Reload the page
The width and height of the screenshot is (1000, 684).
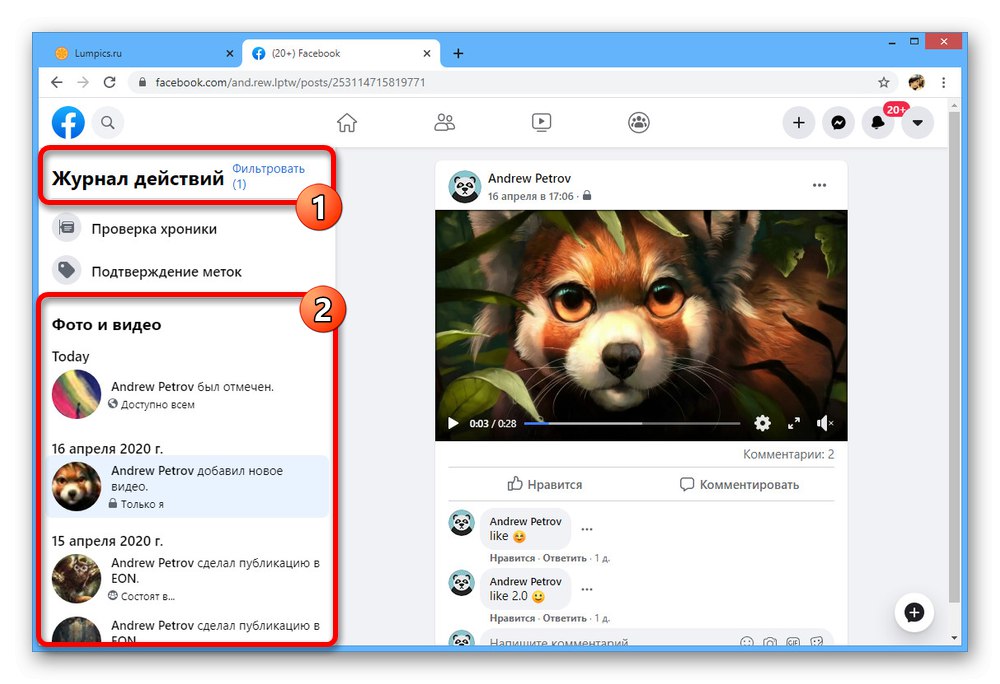pyautogui.click(x=110, y=82)
